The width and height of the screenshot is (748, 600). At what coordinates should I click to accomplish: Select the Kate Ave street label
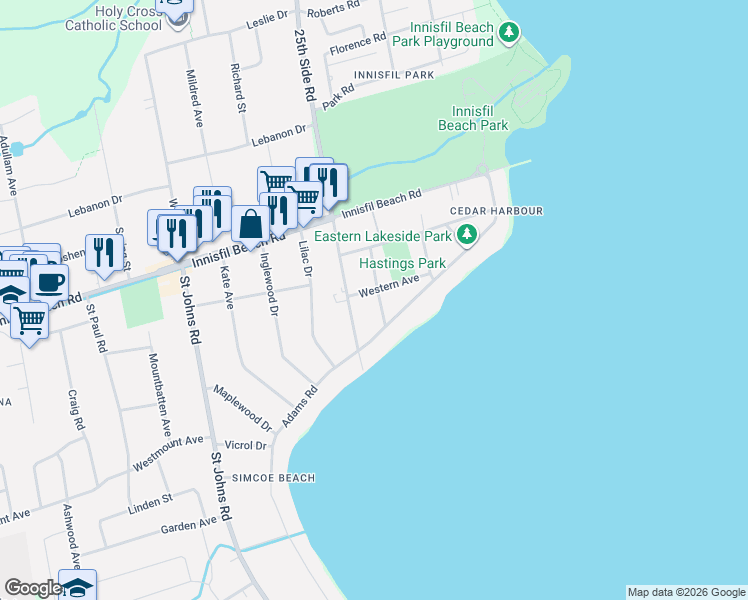click(x=227, y=287)
